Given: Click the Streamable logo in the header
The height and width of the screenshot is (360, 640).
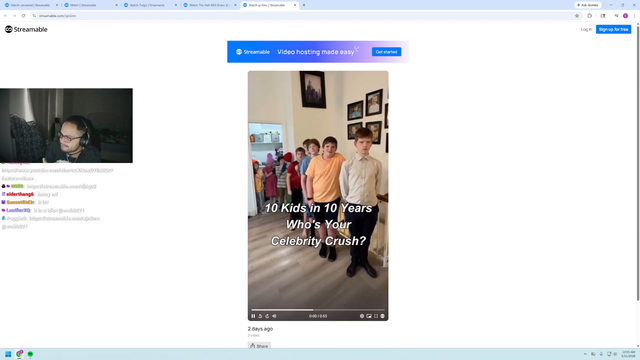Looking at the screenshot, I should click(x=26, y=29).
